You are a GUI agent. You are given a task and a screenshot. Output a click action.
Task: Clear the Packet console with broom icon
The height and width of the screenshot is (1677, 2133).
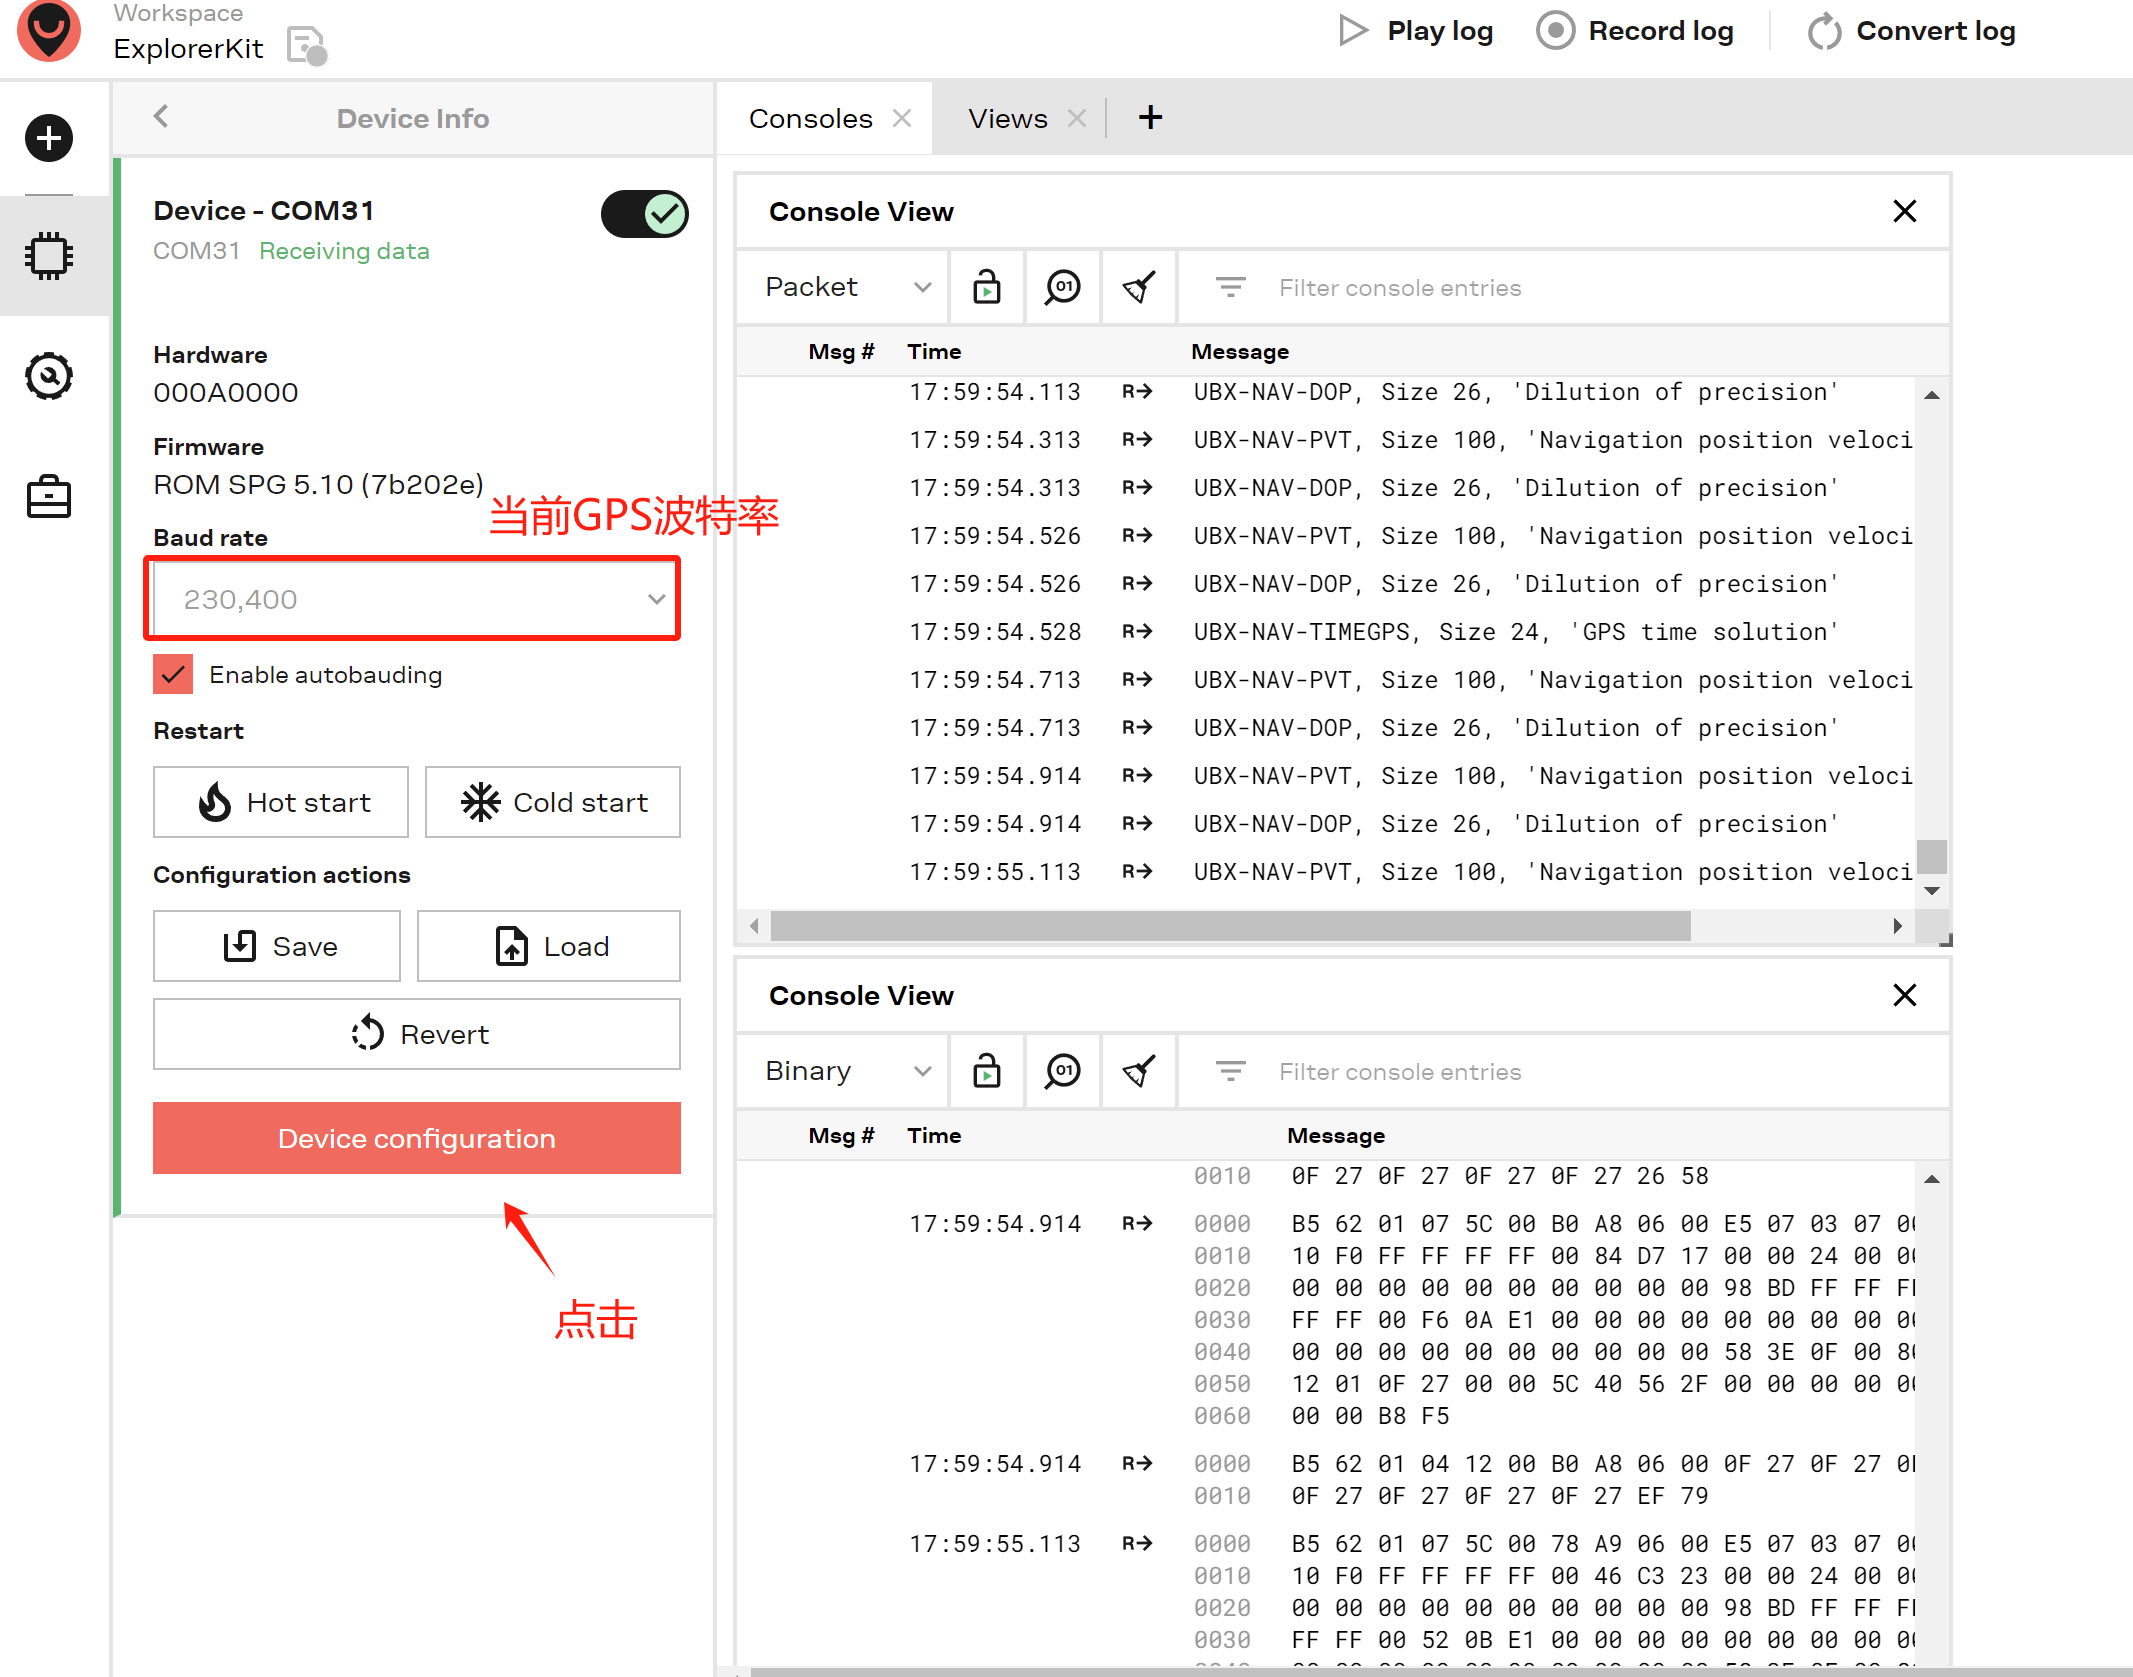(1139, 287)
